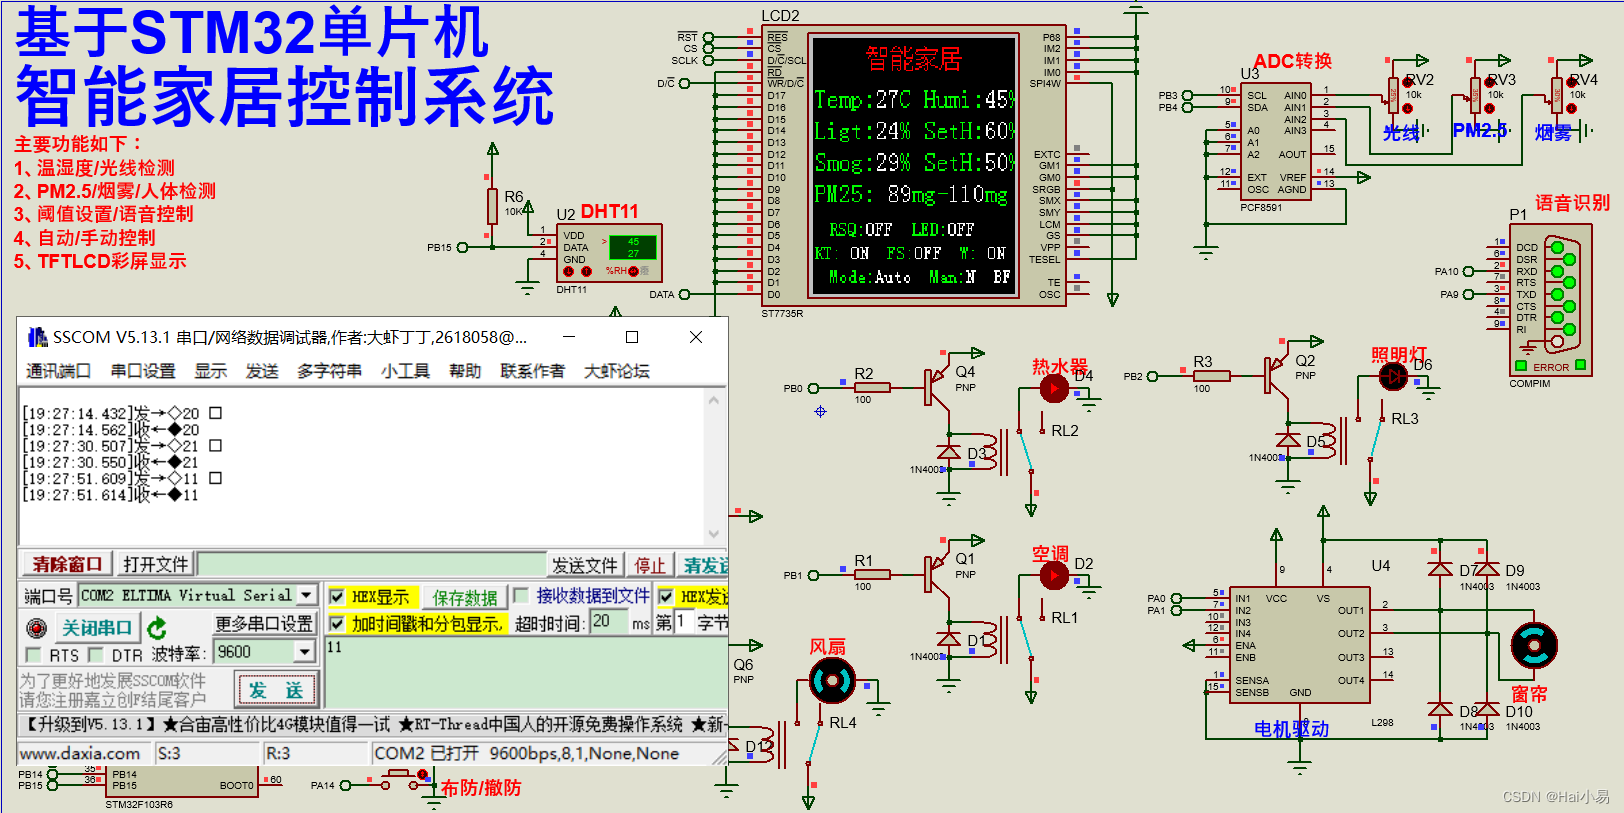1624x813 pixels.
Task: Click the 更多串口设置 button
Action: tap(264, 623)
